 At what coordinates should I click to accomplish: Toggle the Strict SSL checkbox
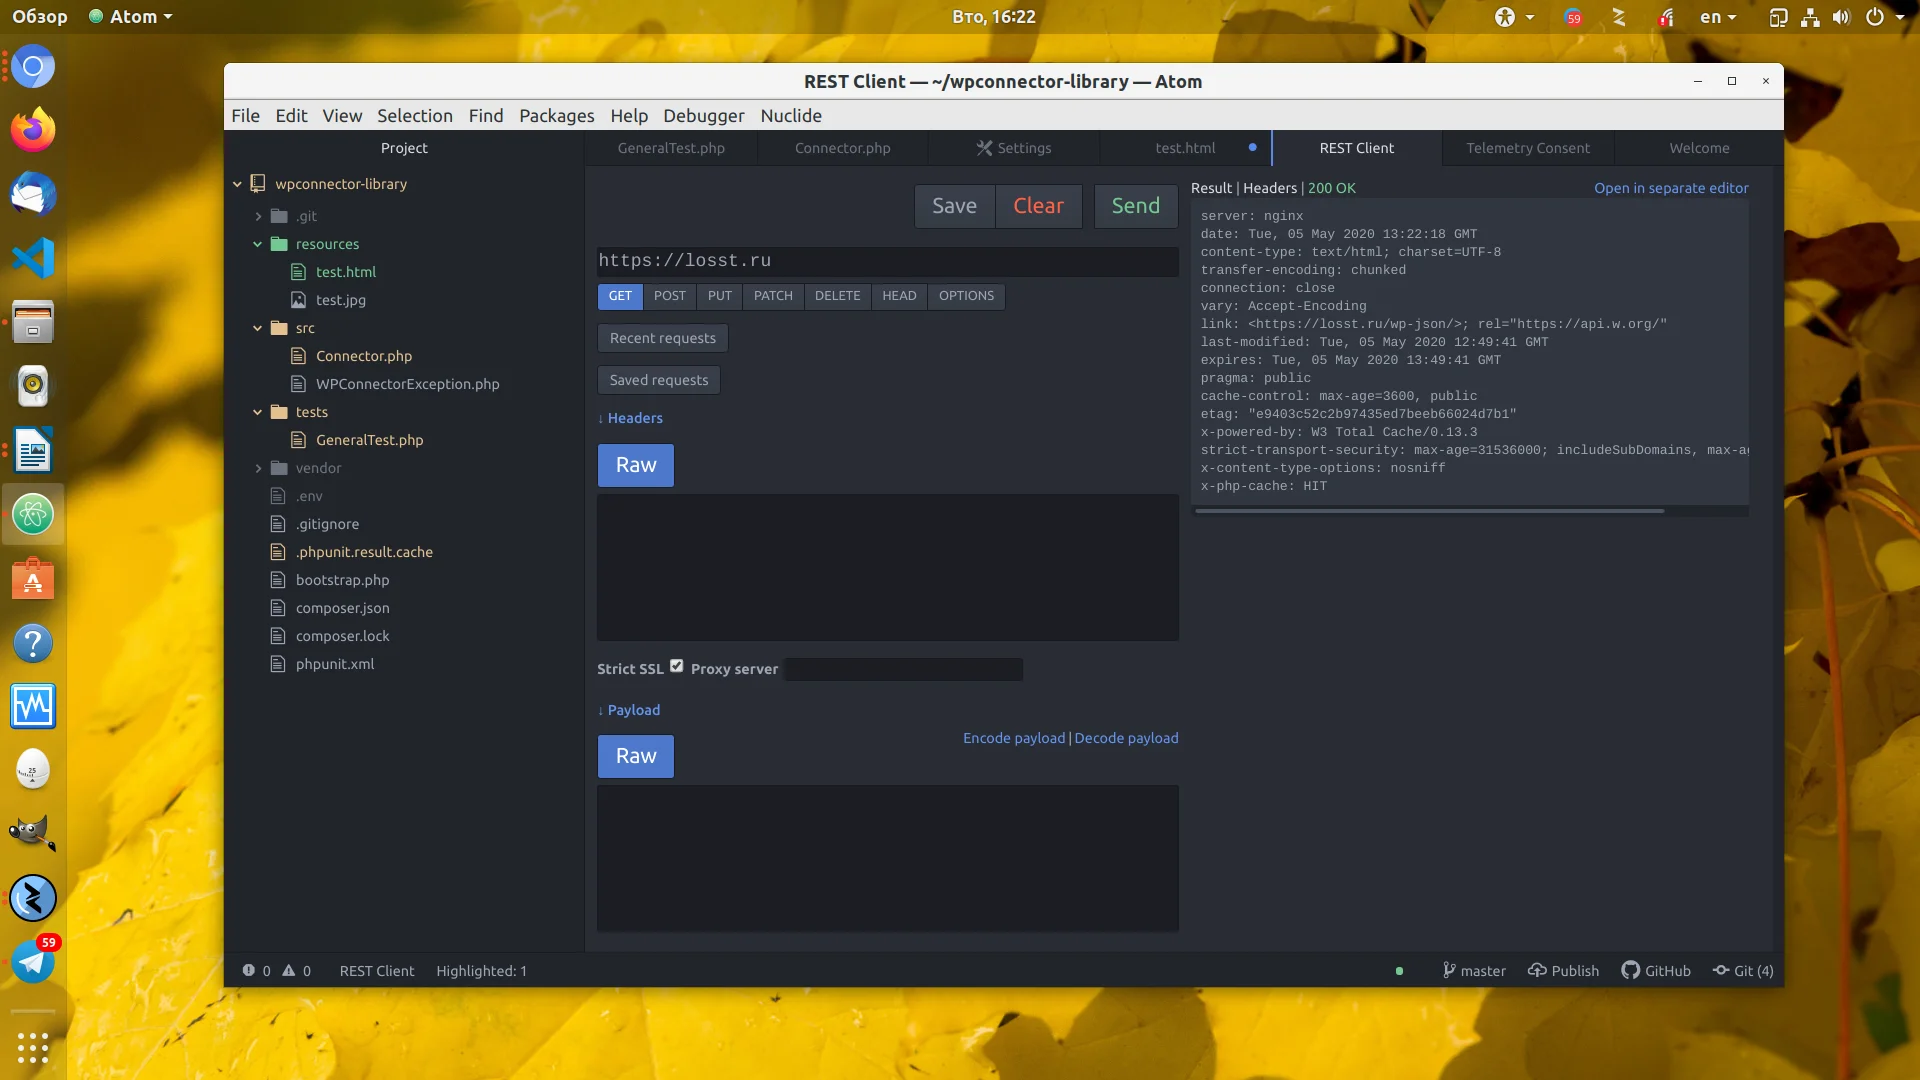pos(677,666)
